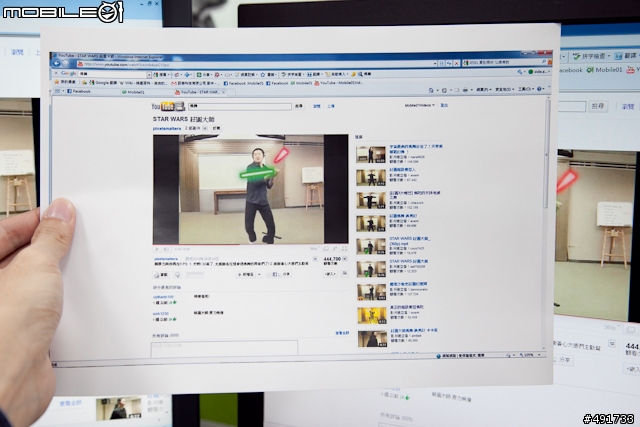Click the Internet Explorer forward arrow
Screen dimensions: 640x427
pos(66,63)
